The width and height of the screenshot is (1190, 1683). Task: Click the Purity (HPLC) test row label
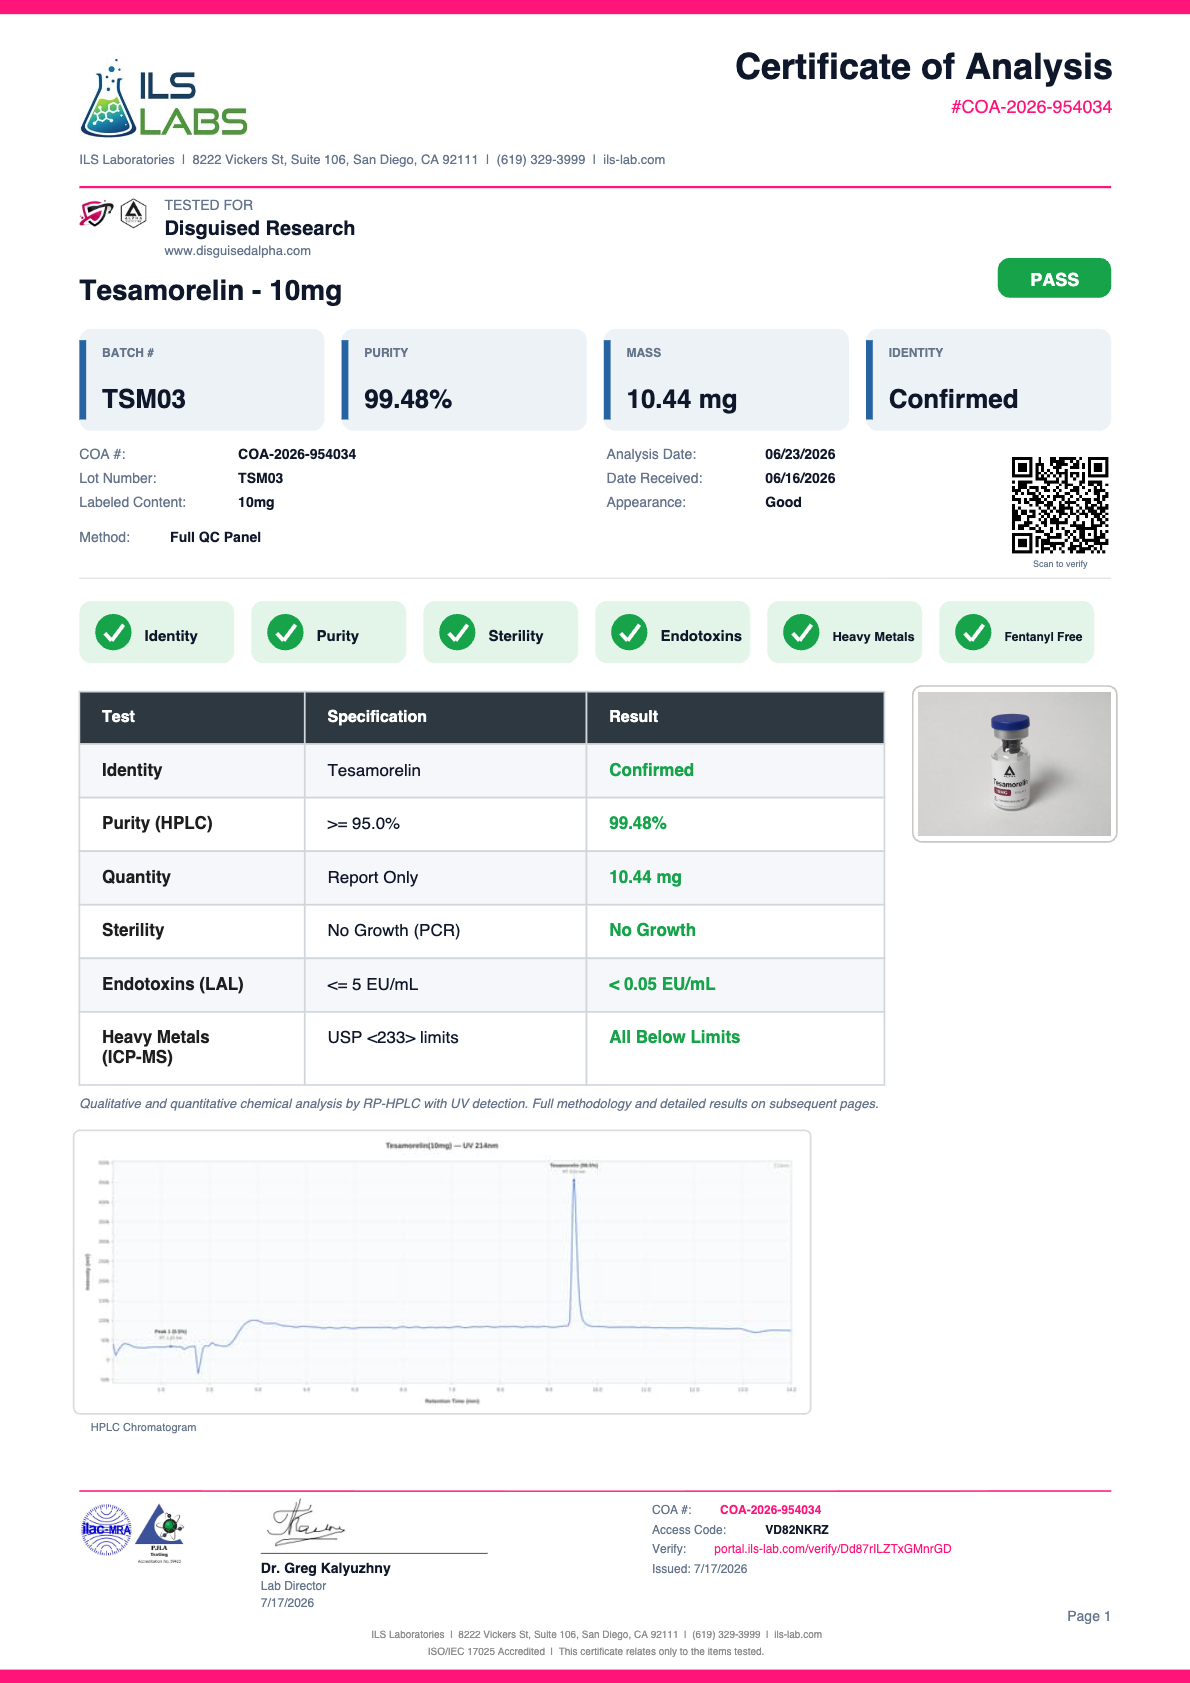pos(157,823)
